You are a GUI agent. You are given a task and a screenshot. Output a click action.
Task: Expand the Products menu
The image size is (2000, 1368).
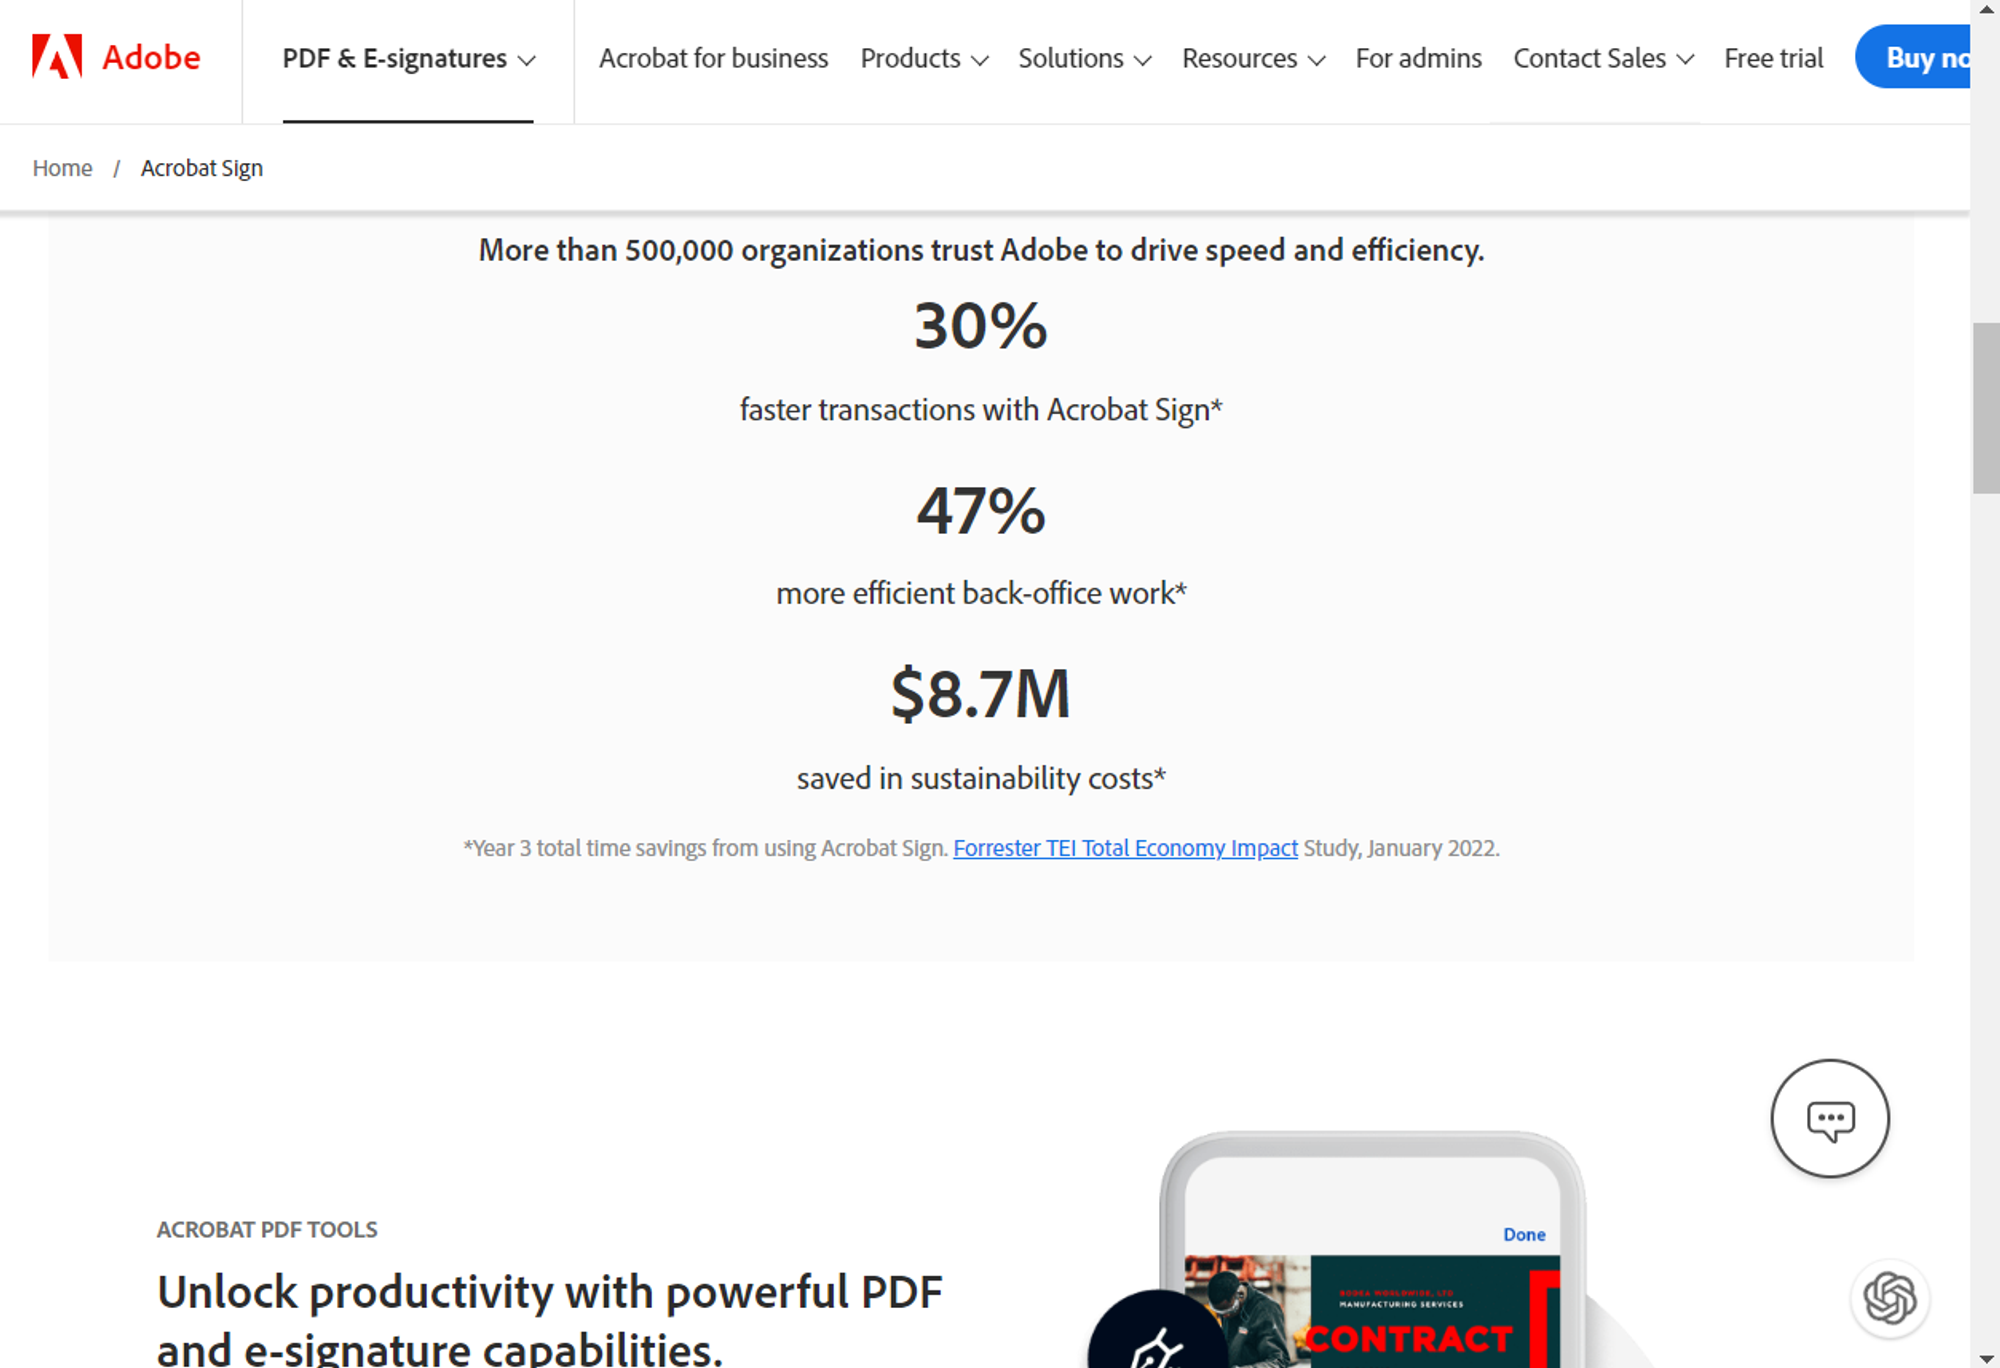pyautogui.click(x=922, y=58)
